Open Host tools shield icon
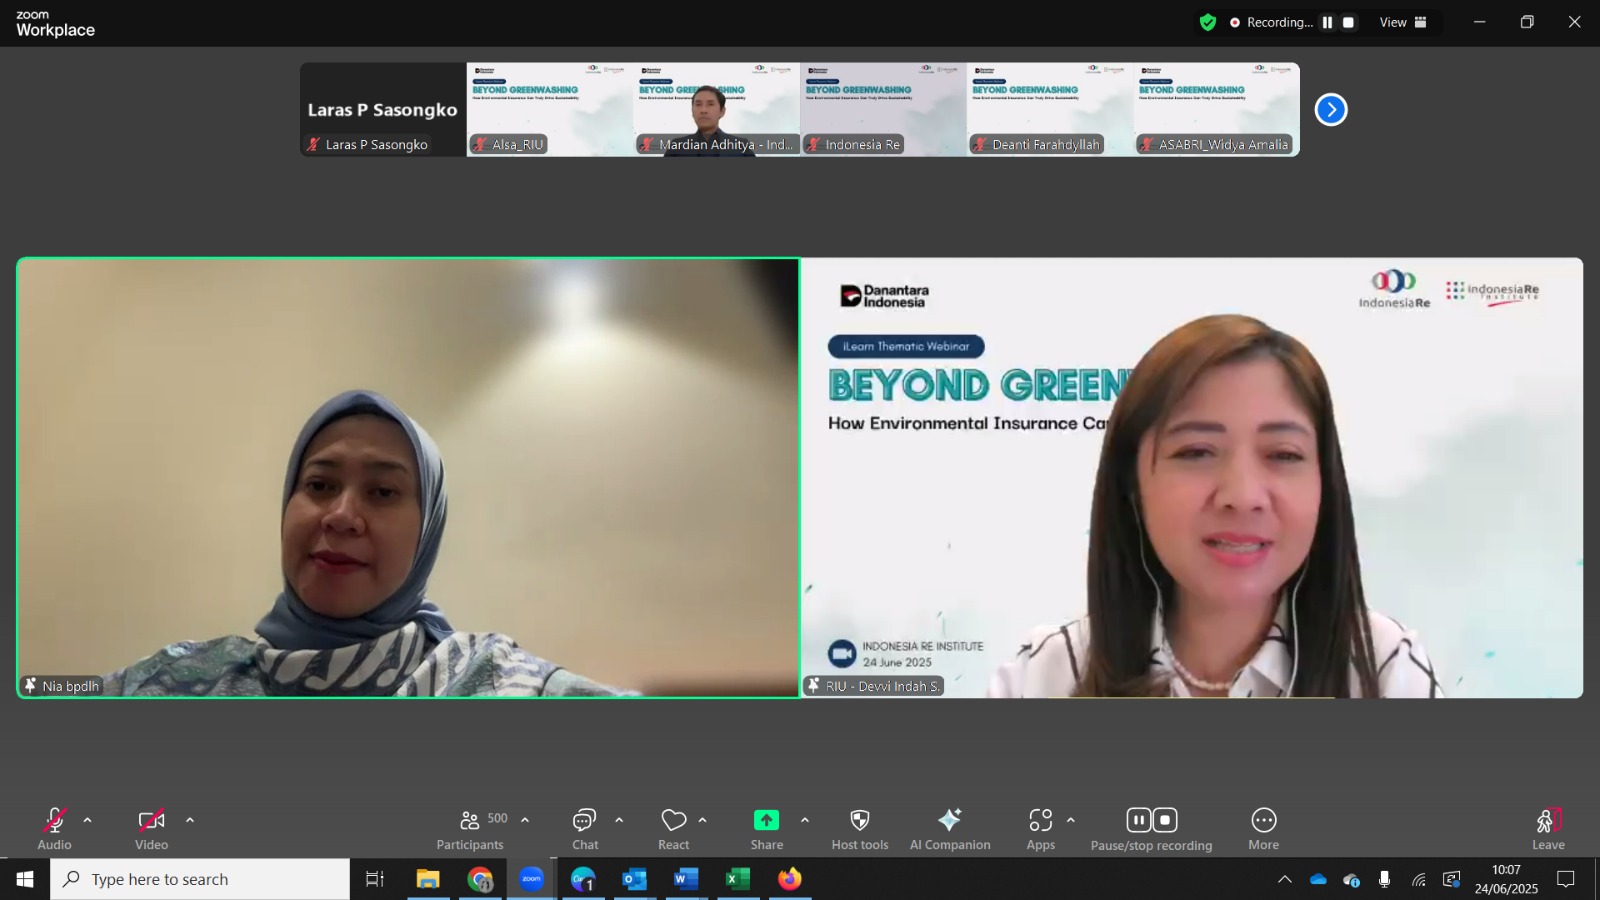Screen dimensions: 1600x900 859,829
